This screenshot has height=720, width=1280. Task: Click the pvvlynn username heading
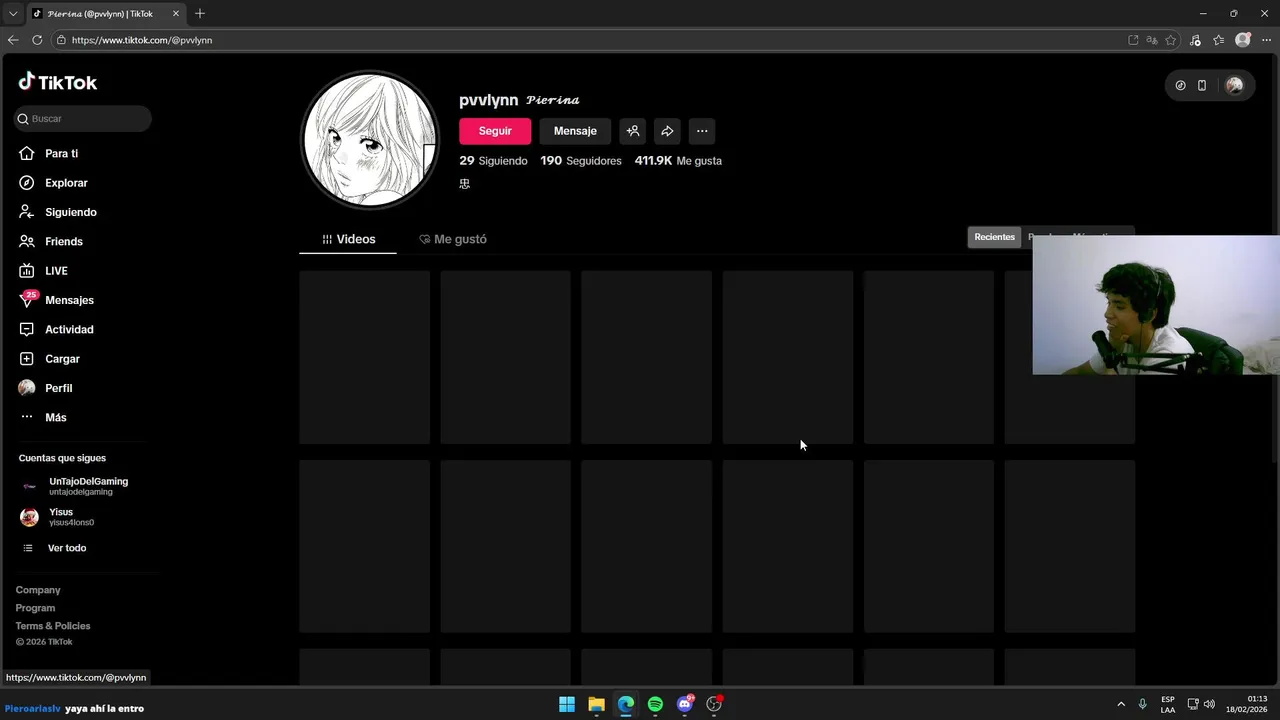tap(488, 100)
